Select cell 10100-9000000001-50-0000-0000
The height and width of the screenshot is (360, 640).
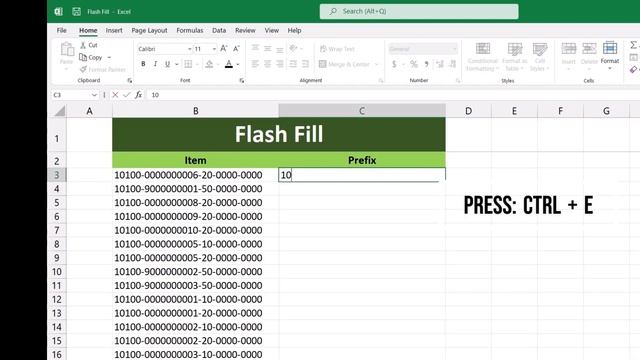[196, 189]
